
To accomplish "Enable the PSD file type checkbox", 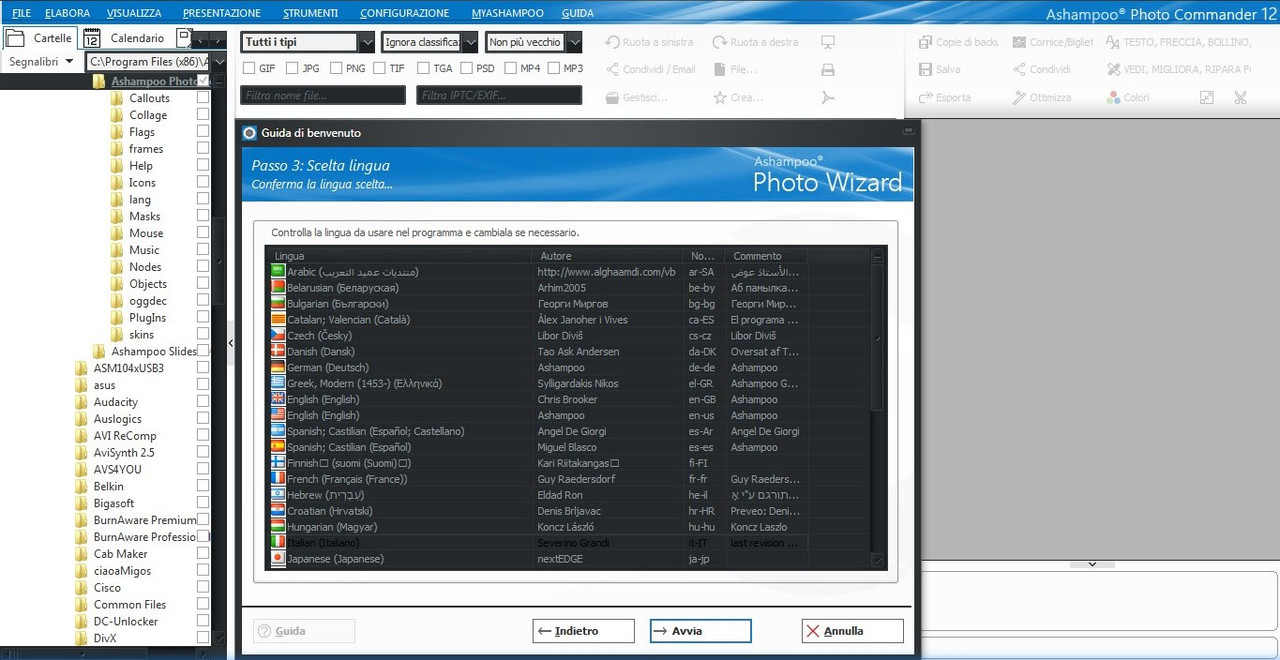I will (466, 69).
